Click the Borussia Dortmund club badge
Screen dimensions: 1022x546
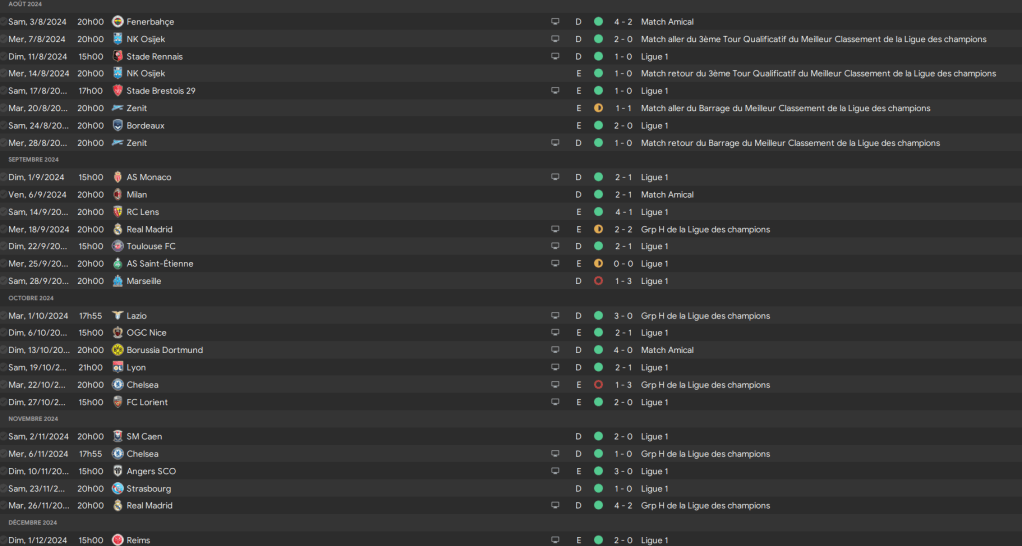tap(118, 351)
